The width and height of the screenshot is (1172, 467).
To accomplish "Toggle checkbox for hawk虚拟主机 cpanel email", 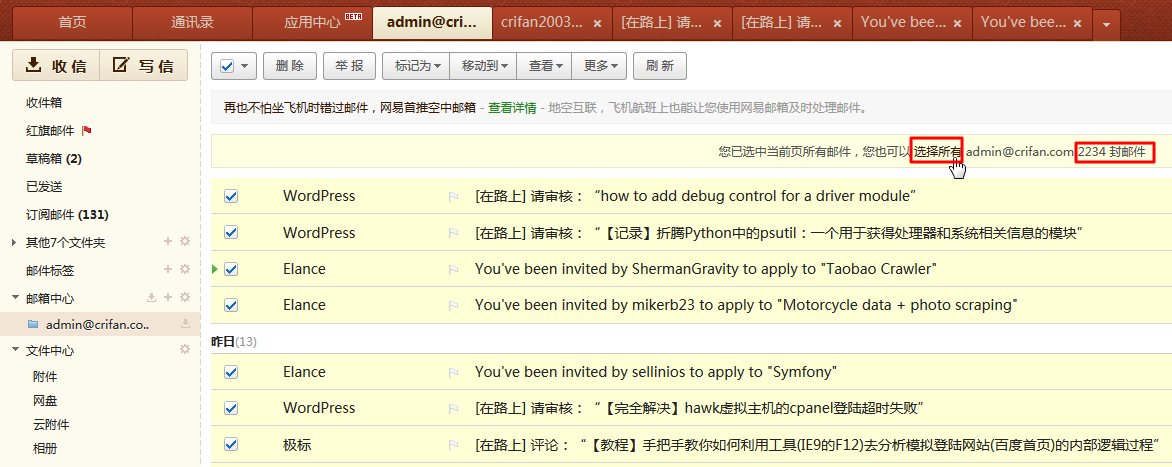I will [x=231, y=408].
